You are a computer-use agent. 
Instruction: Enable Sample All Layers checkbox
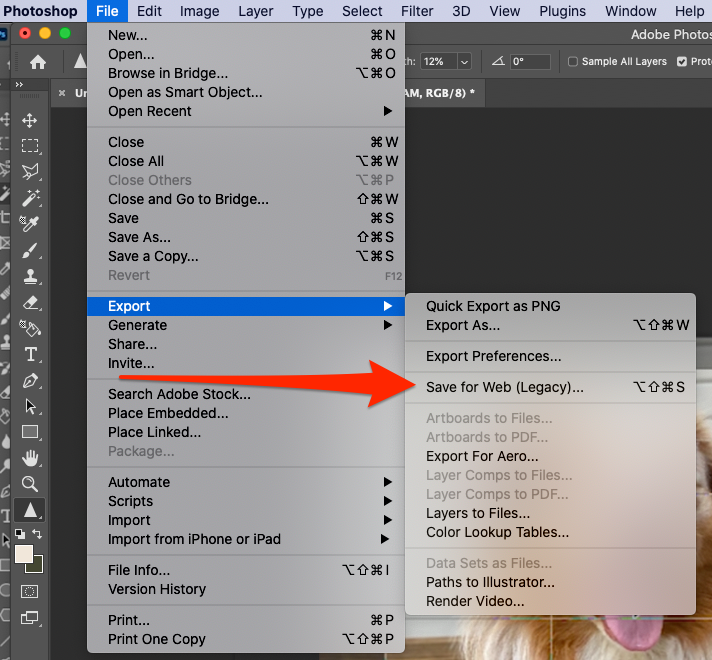(573, 61)
